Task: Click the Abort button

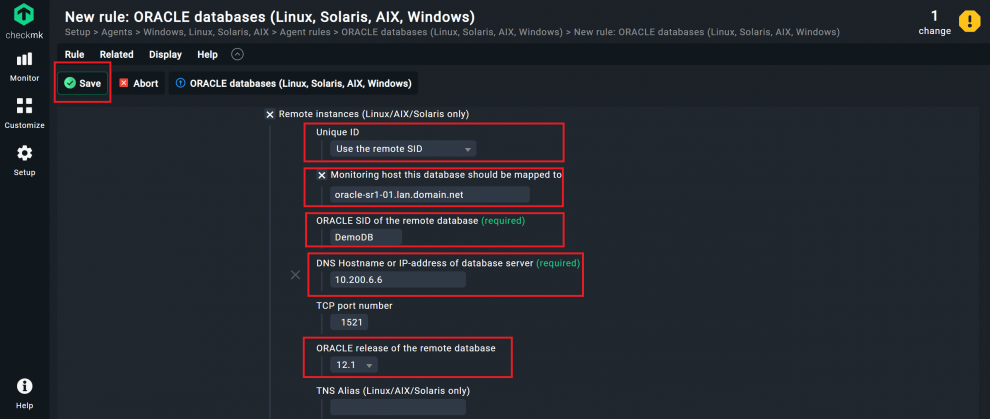Action: point(138,83)
